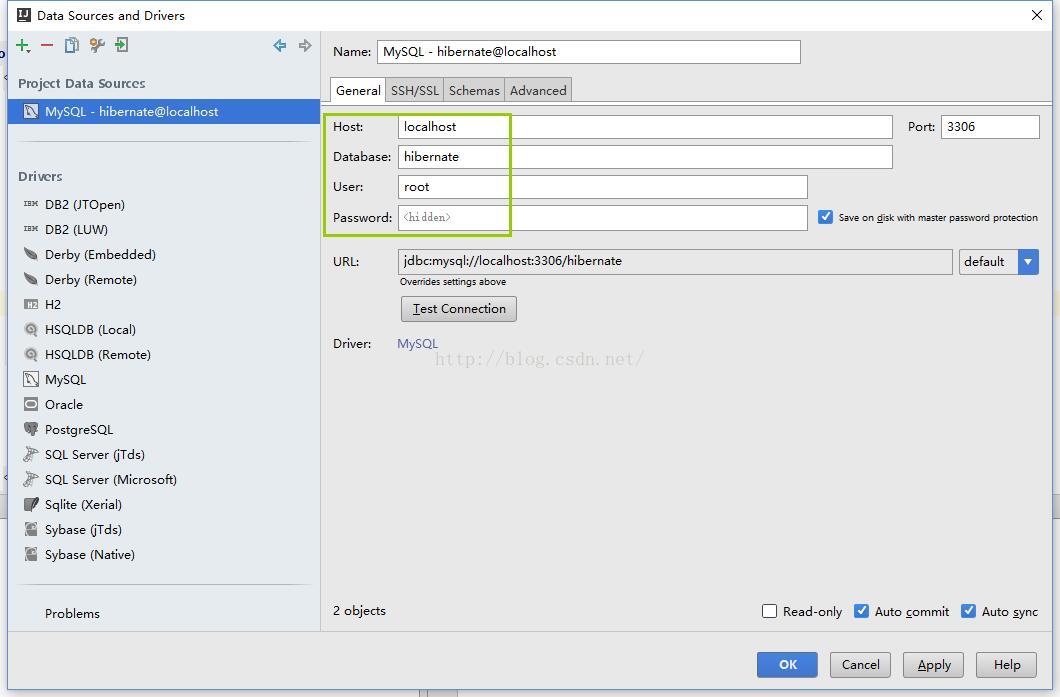Select the Oracle driver
Screen dimensions: 1060x697
(x=64, y=404)
